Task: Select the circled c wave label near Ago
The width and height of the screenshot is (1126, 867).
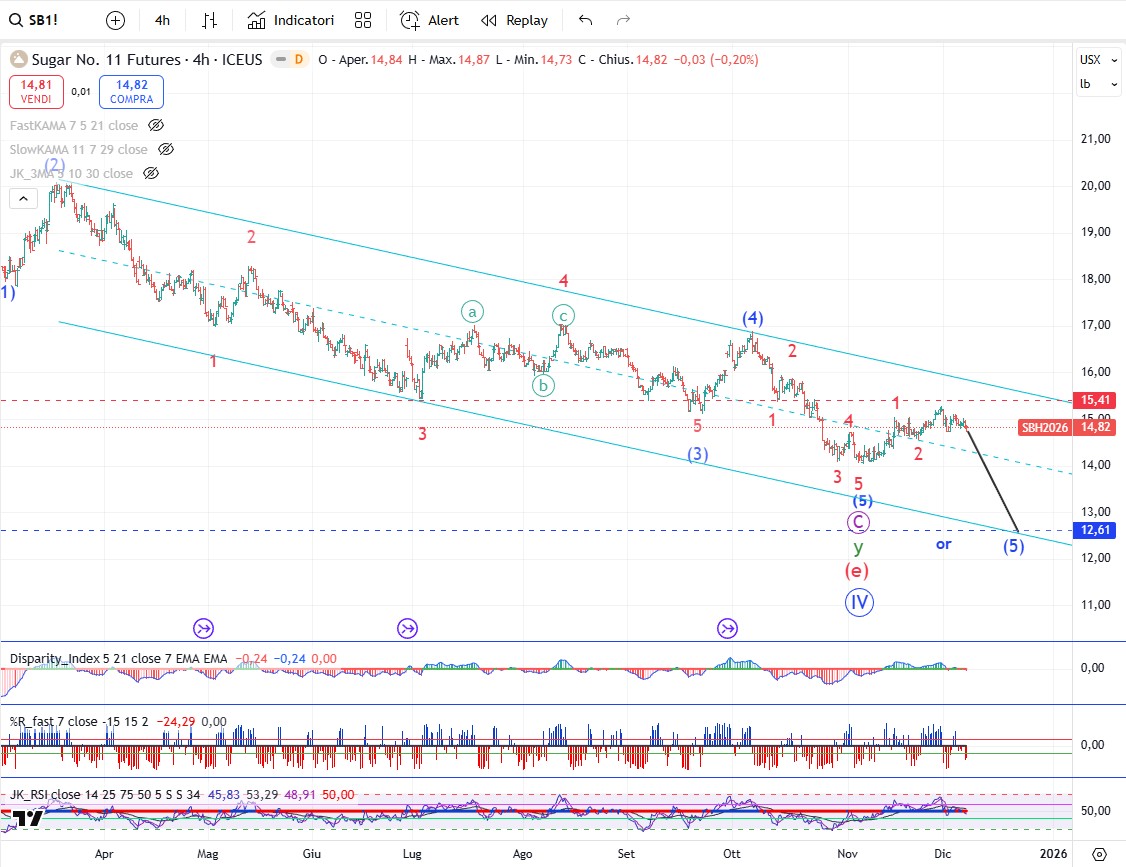Action: tap(563, 315)
